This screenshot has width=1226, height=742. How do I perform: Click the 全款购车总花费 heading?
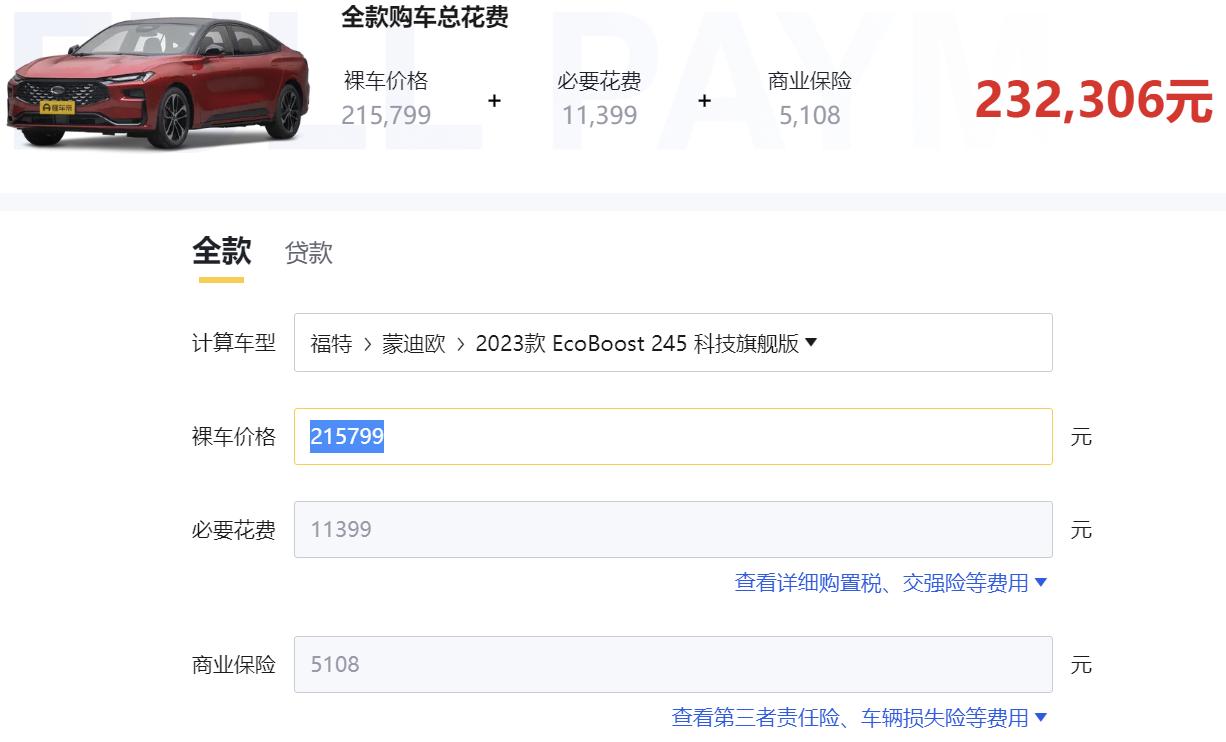425,17
